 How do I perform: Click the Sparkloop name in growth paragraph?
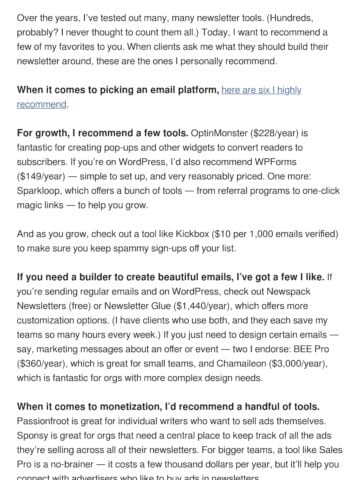[38, 191]
